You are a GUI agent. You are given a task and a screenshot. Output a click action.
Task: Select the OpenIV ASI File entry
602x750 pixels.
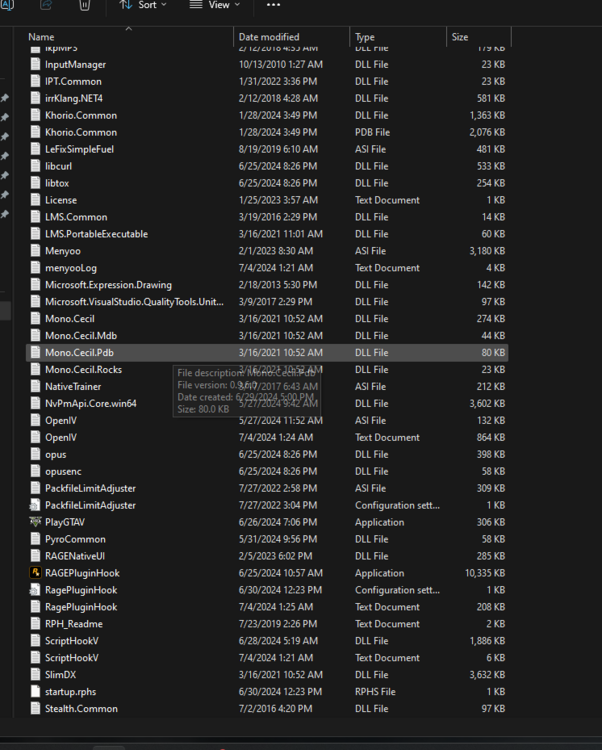click(268, 420)
